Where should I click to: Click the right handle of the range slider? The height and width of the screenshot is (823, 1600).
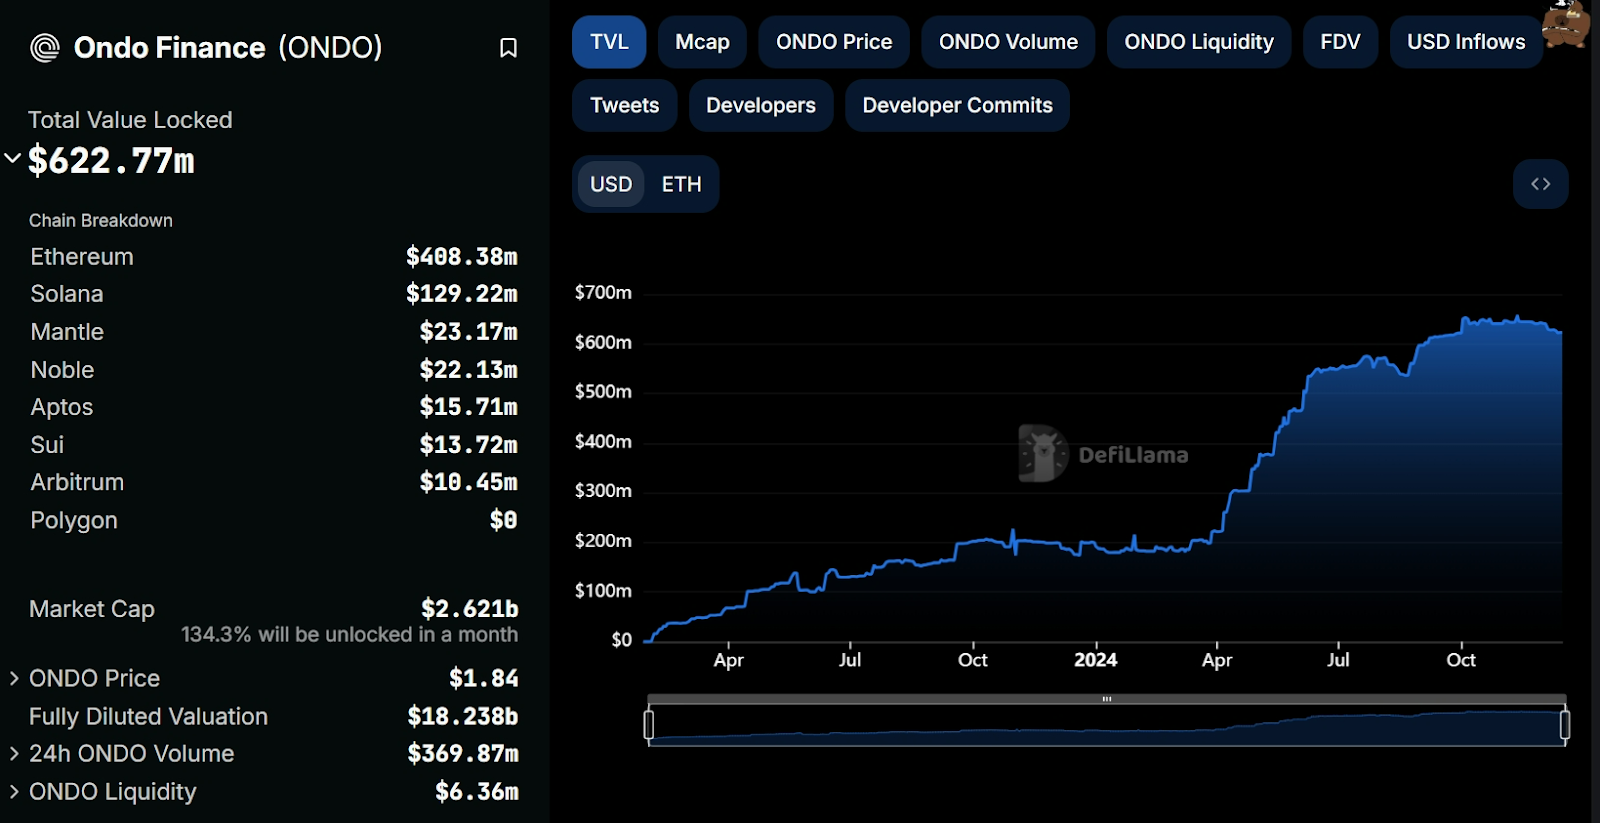(x=1565, y=725)
